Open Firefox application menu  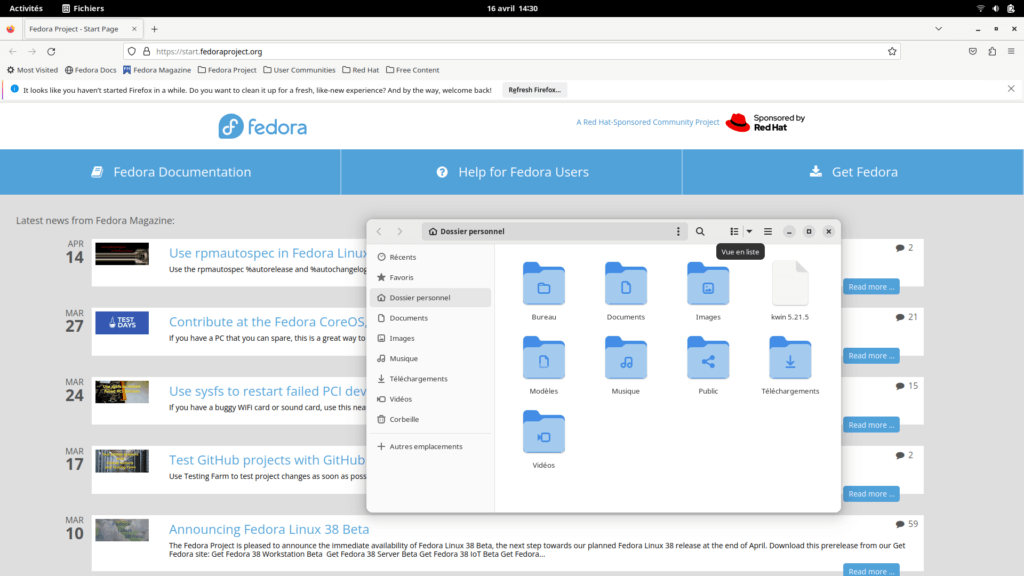pyautogui.click(x=1011, y=51)
